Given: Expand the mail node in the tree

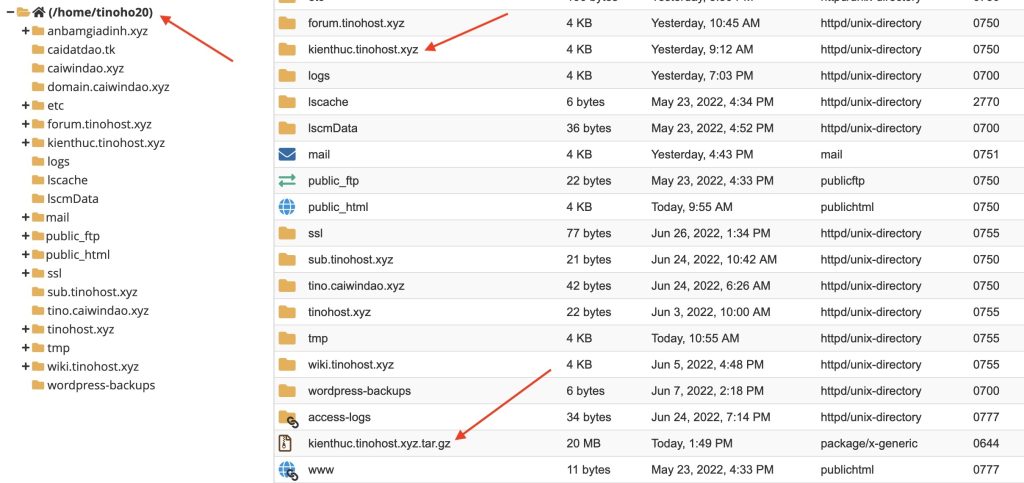Looking at the screenshot, I should (25, 217).
